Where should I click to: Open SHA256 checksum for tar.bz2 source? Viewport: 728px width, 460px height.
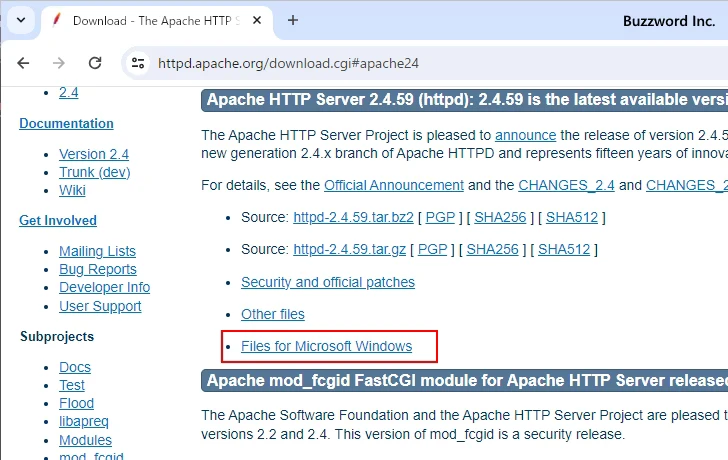[500, 217]
